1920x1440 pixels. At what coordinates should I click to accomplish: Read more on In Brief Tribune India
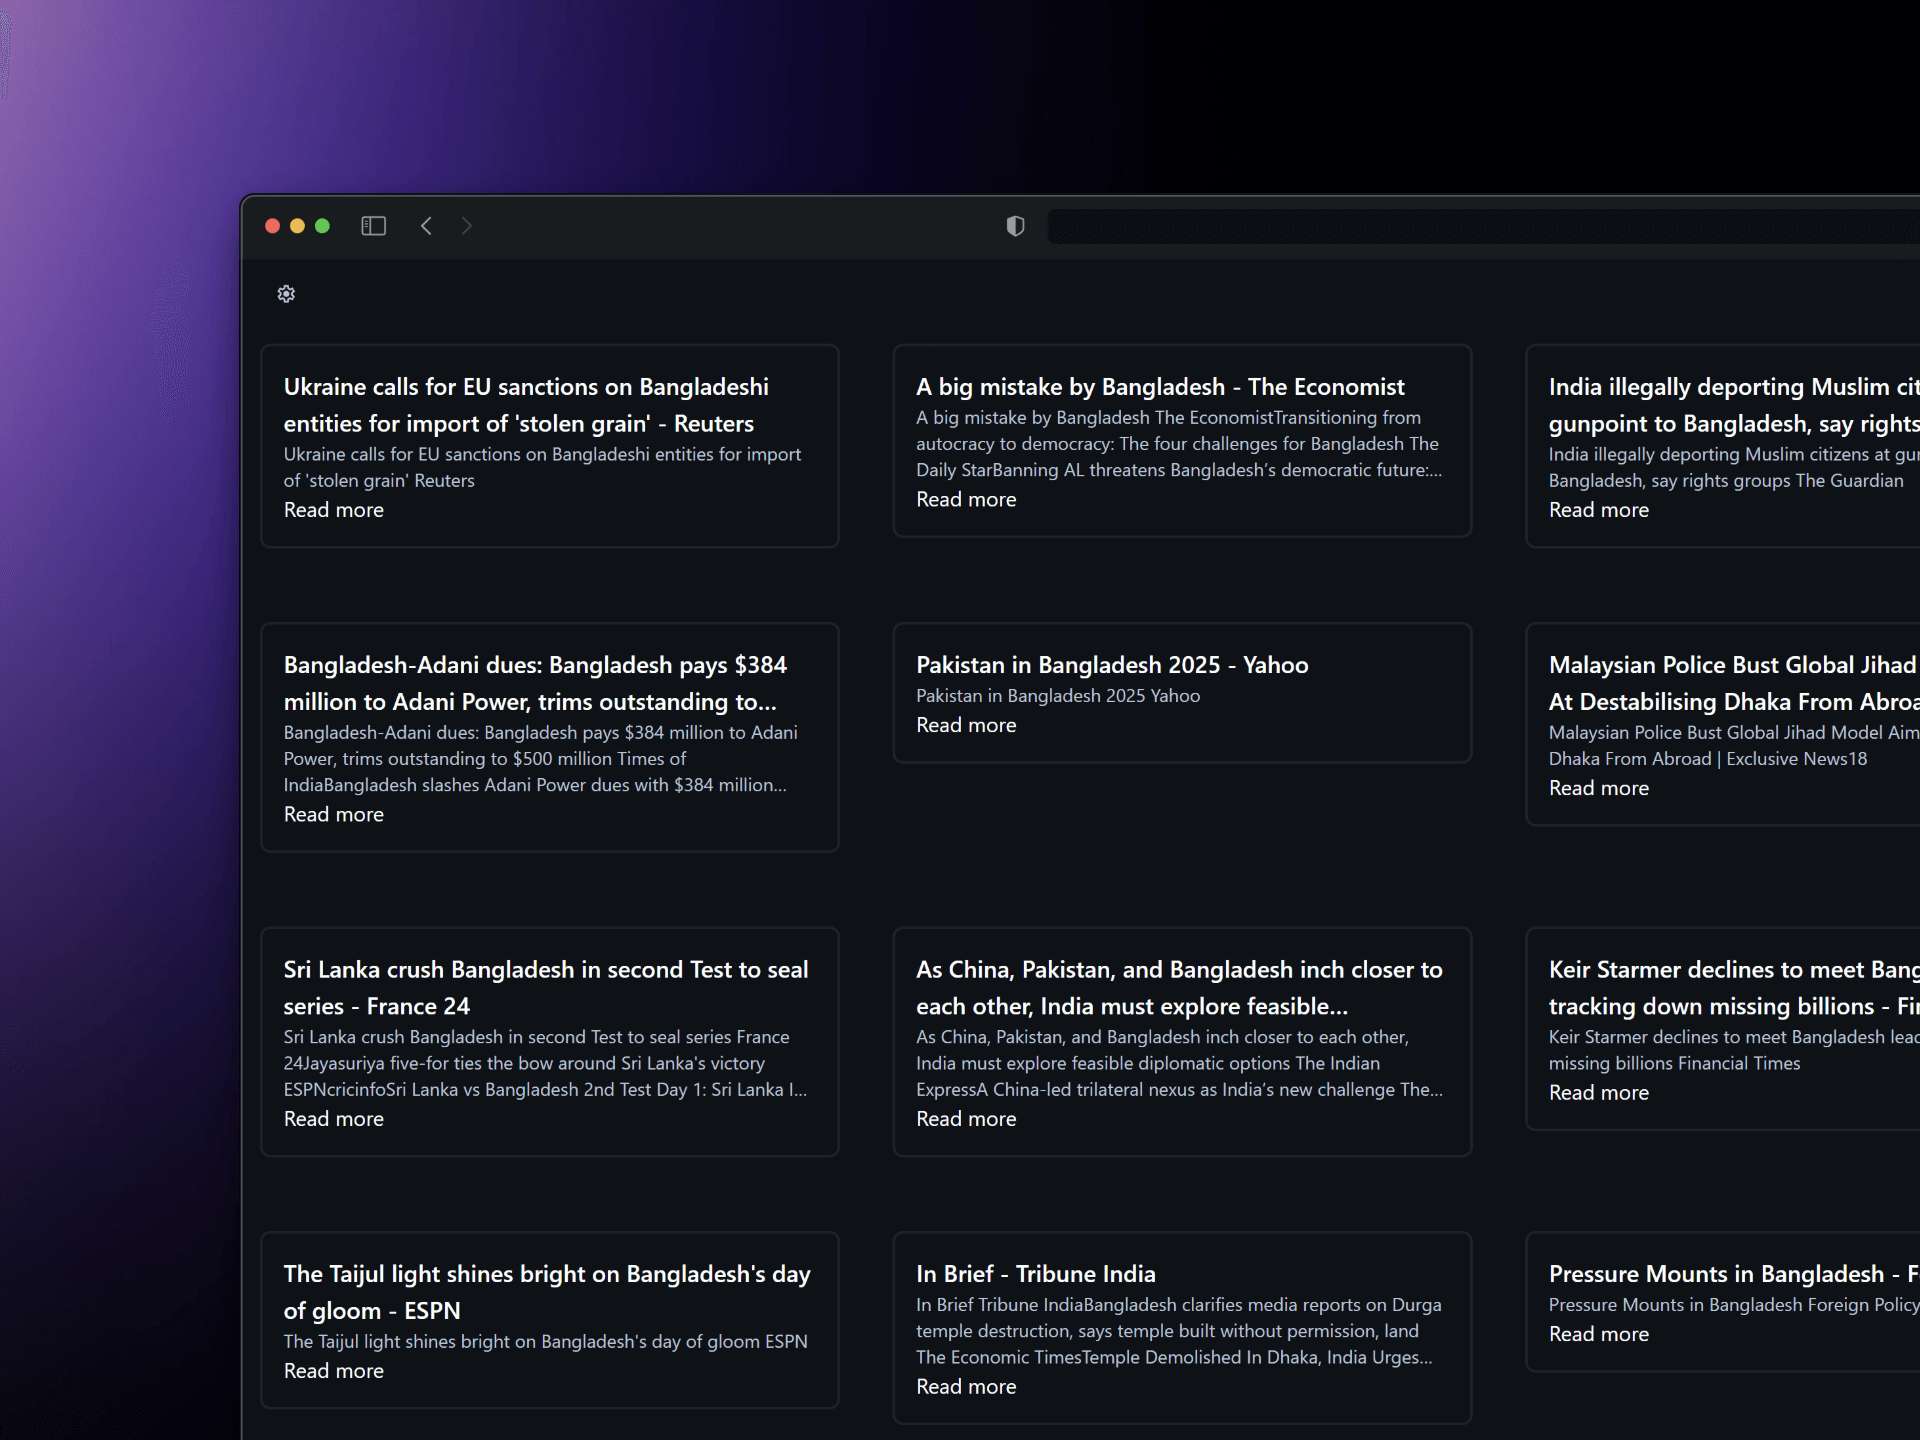[966, 1387]
